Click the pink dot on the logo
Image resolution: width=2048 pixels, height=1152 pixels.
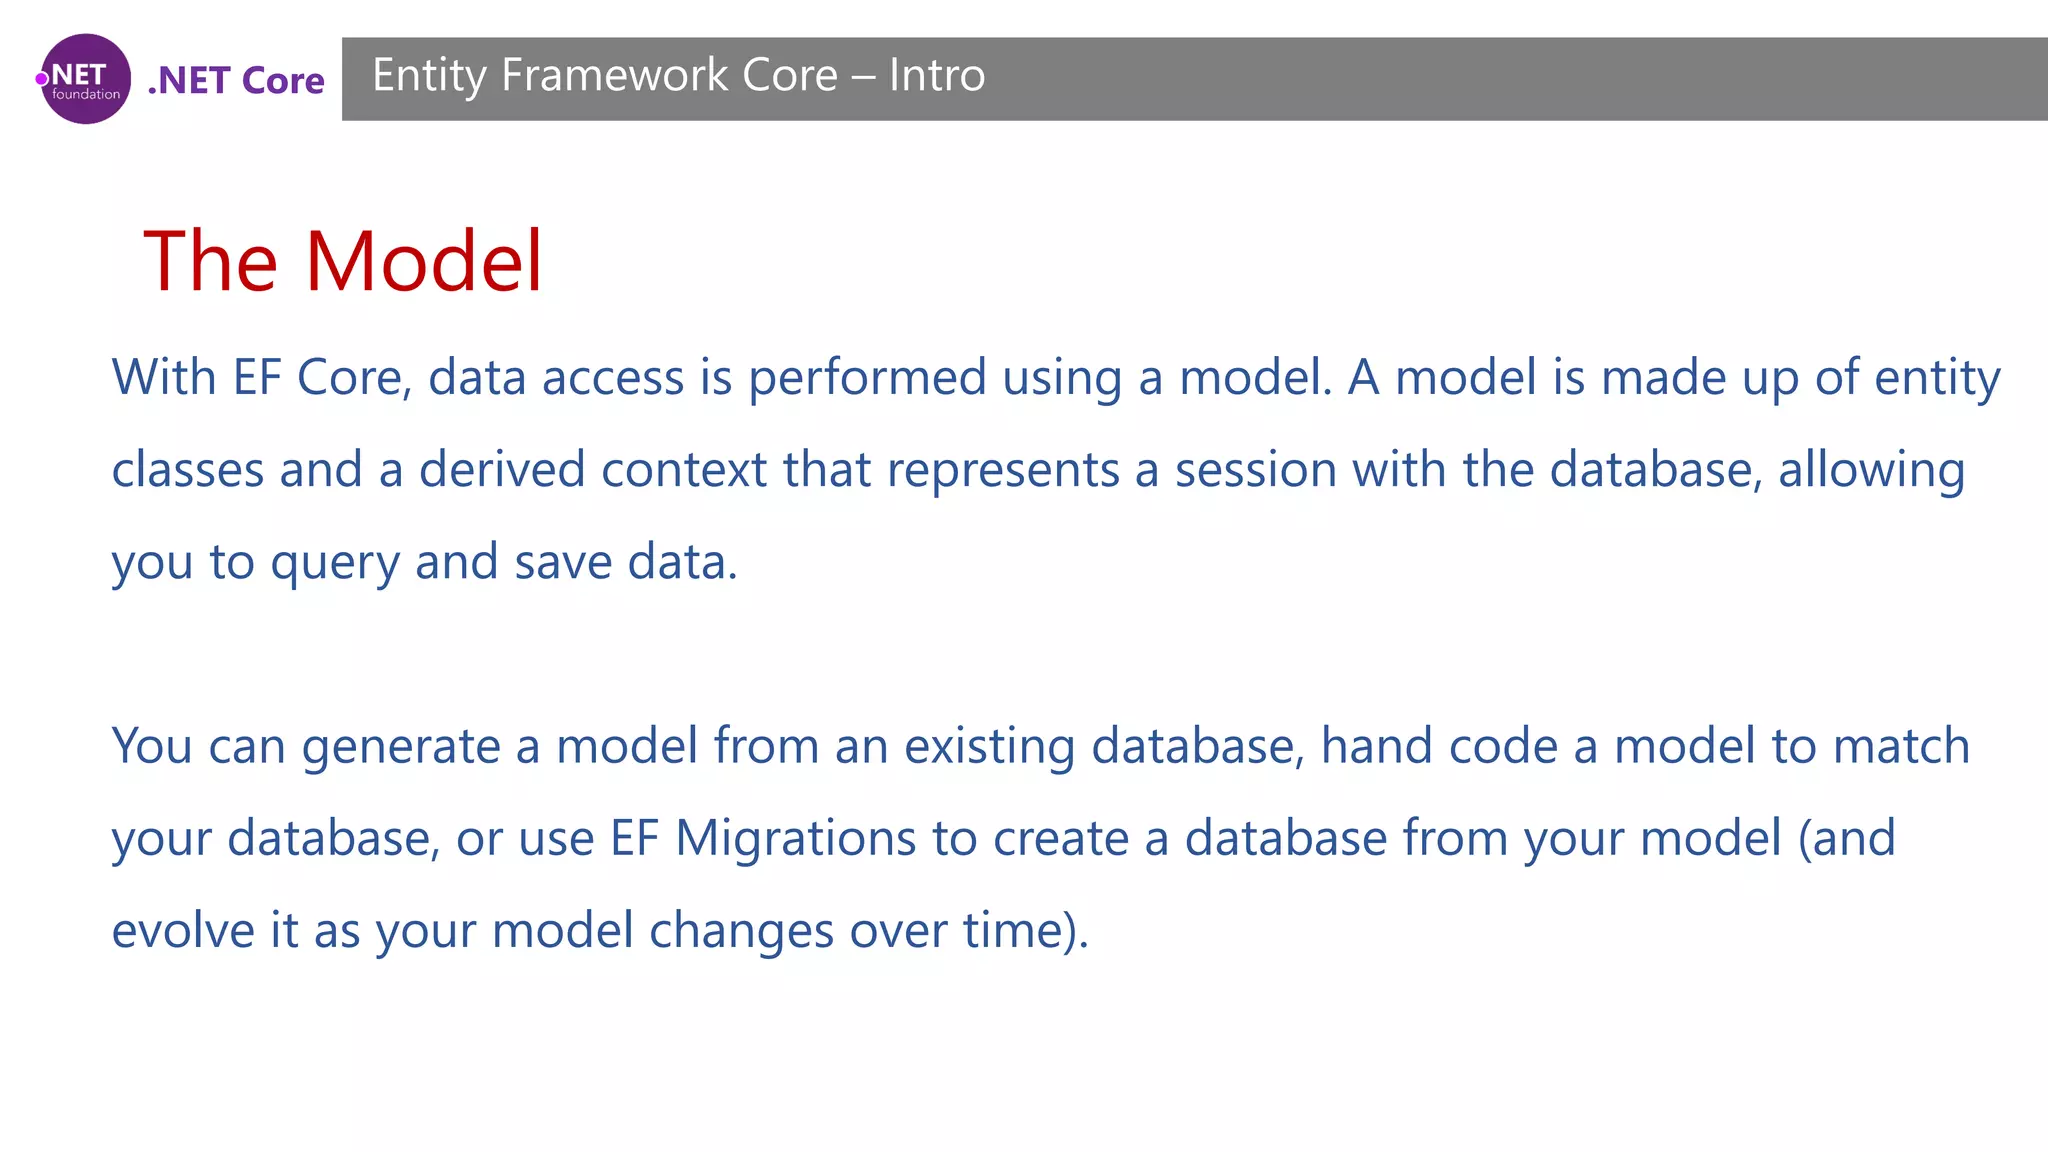tap(42, 79)
